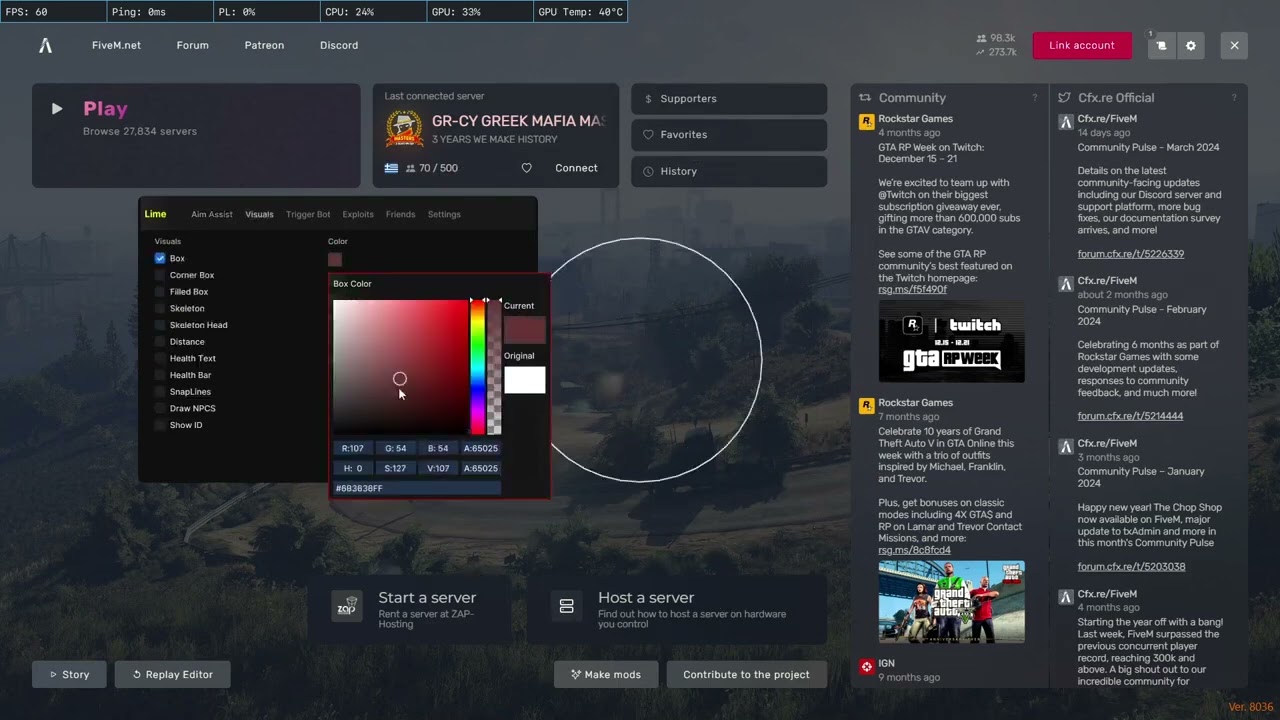This screenshot has height=720, width=1280.
Task: Click the Cfx.re/FiveM avatar on January post
Action: [x=1066, y=445]
